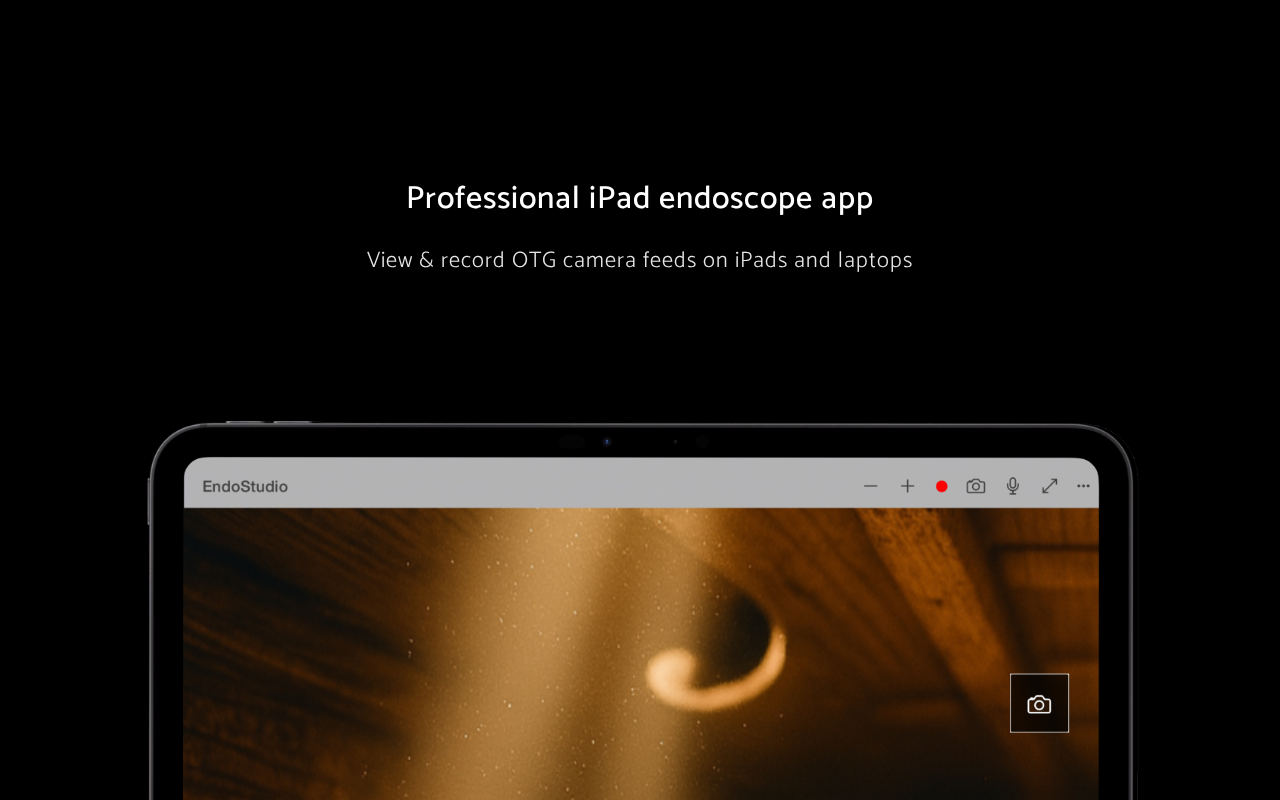
Task: Click the boxed camera capture button on the video
Action: click(1039, 703)
